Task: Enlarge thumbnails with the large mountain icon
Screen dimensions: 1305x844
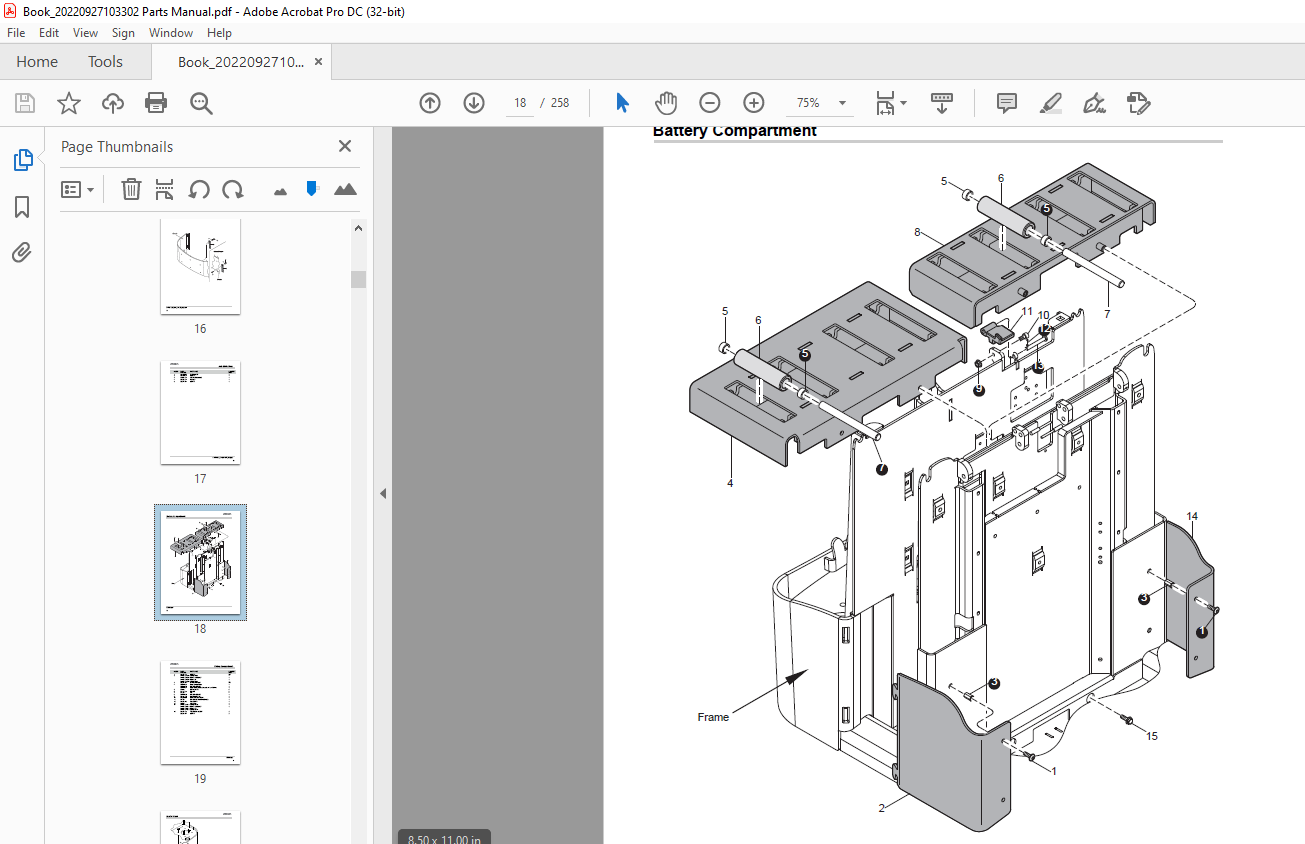Action: (345, 189)
